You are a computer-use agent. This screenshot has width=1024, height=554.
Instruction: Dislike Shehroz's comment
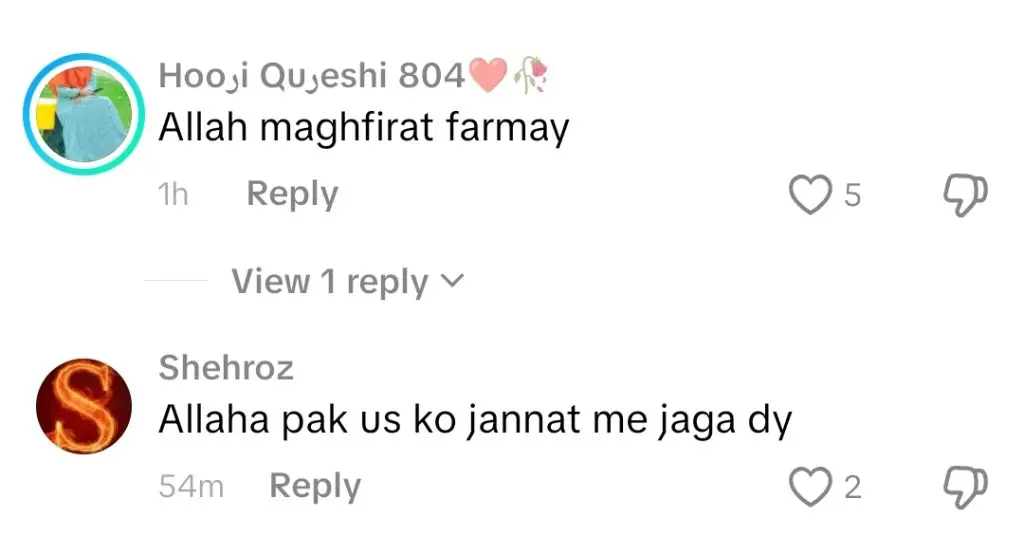(x=965, y=487)
